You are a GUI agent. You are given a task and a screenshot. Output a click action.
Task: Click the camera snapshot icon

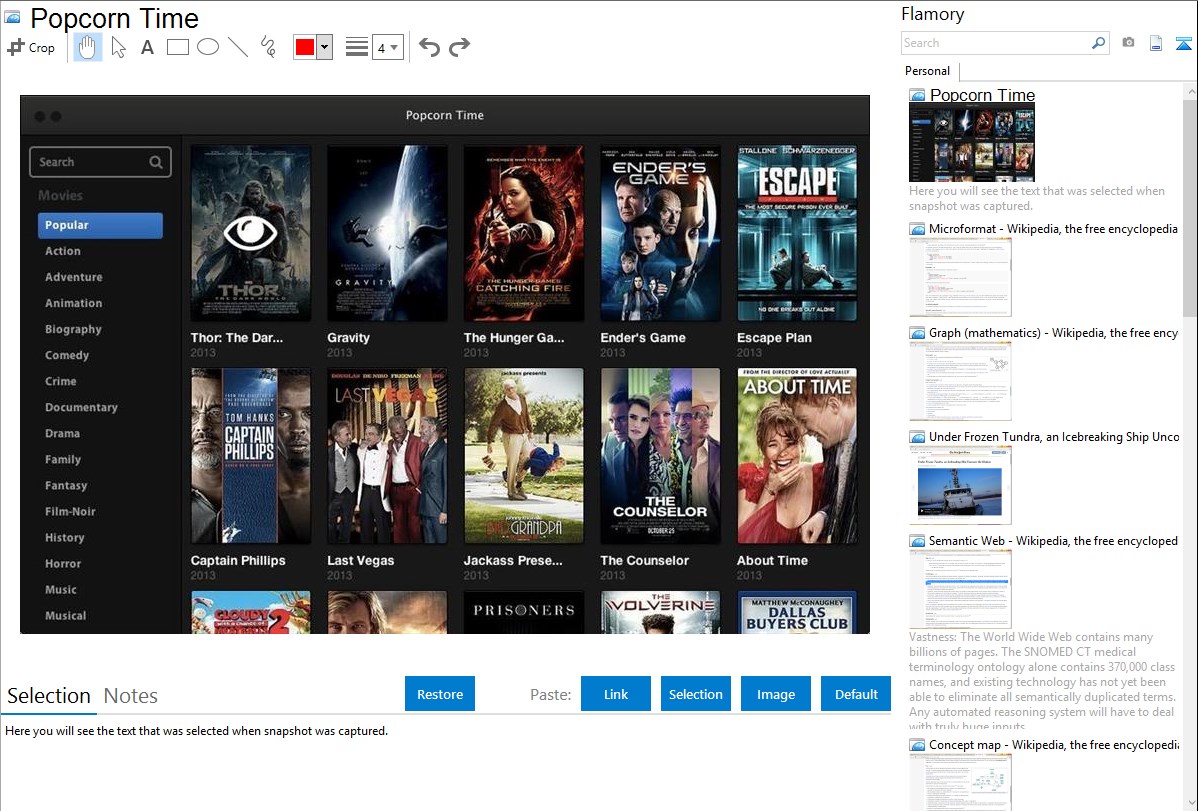click(x=1128, y=43)
